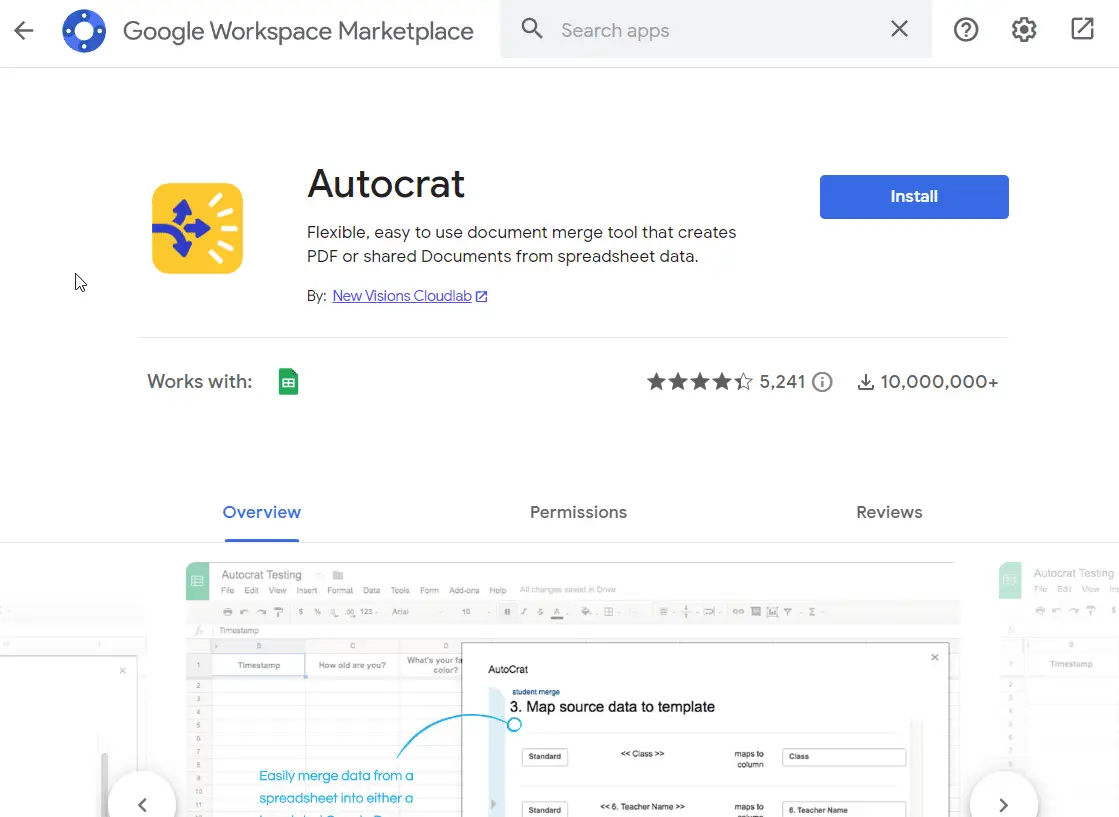This screenshot has width=1119, height=817.
Task: Open the settings gear icon
Action: point(1023,30)
